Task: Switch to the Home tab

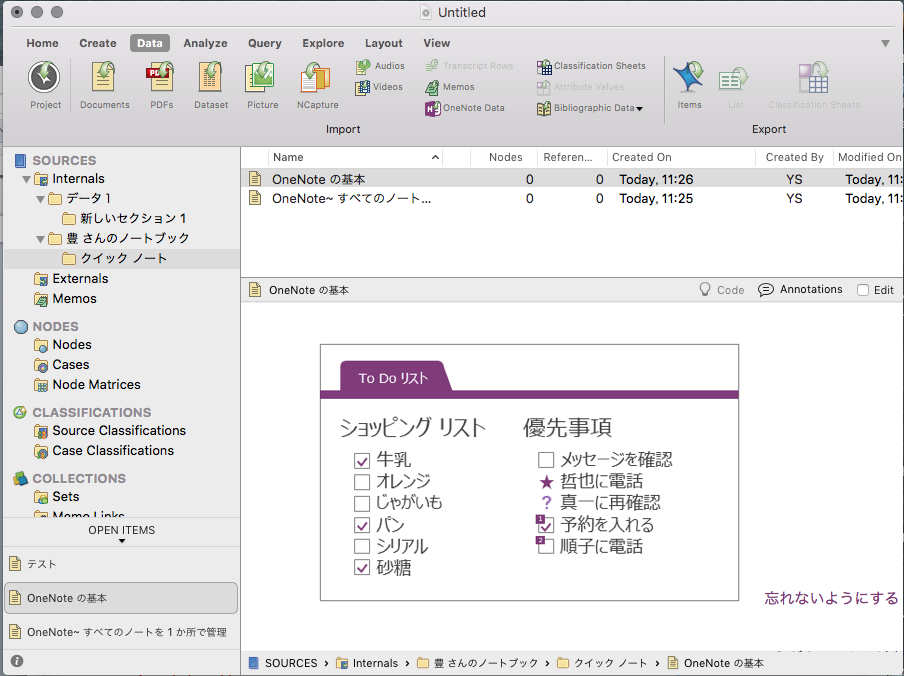Action: click(x=42, y=43)
